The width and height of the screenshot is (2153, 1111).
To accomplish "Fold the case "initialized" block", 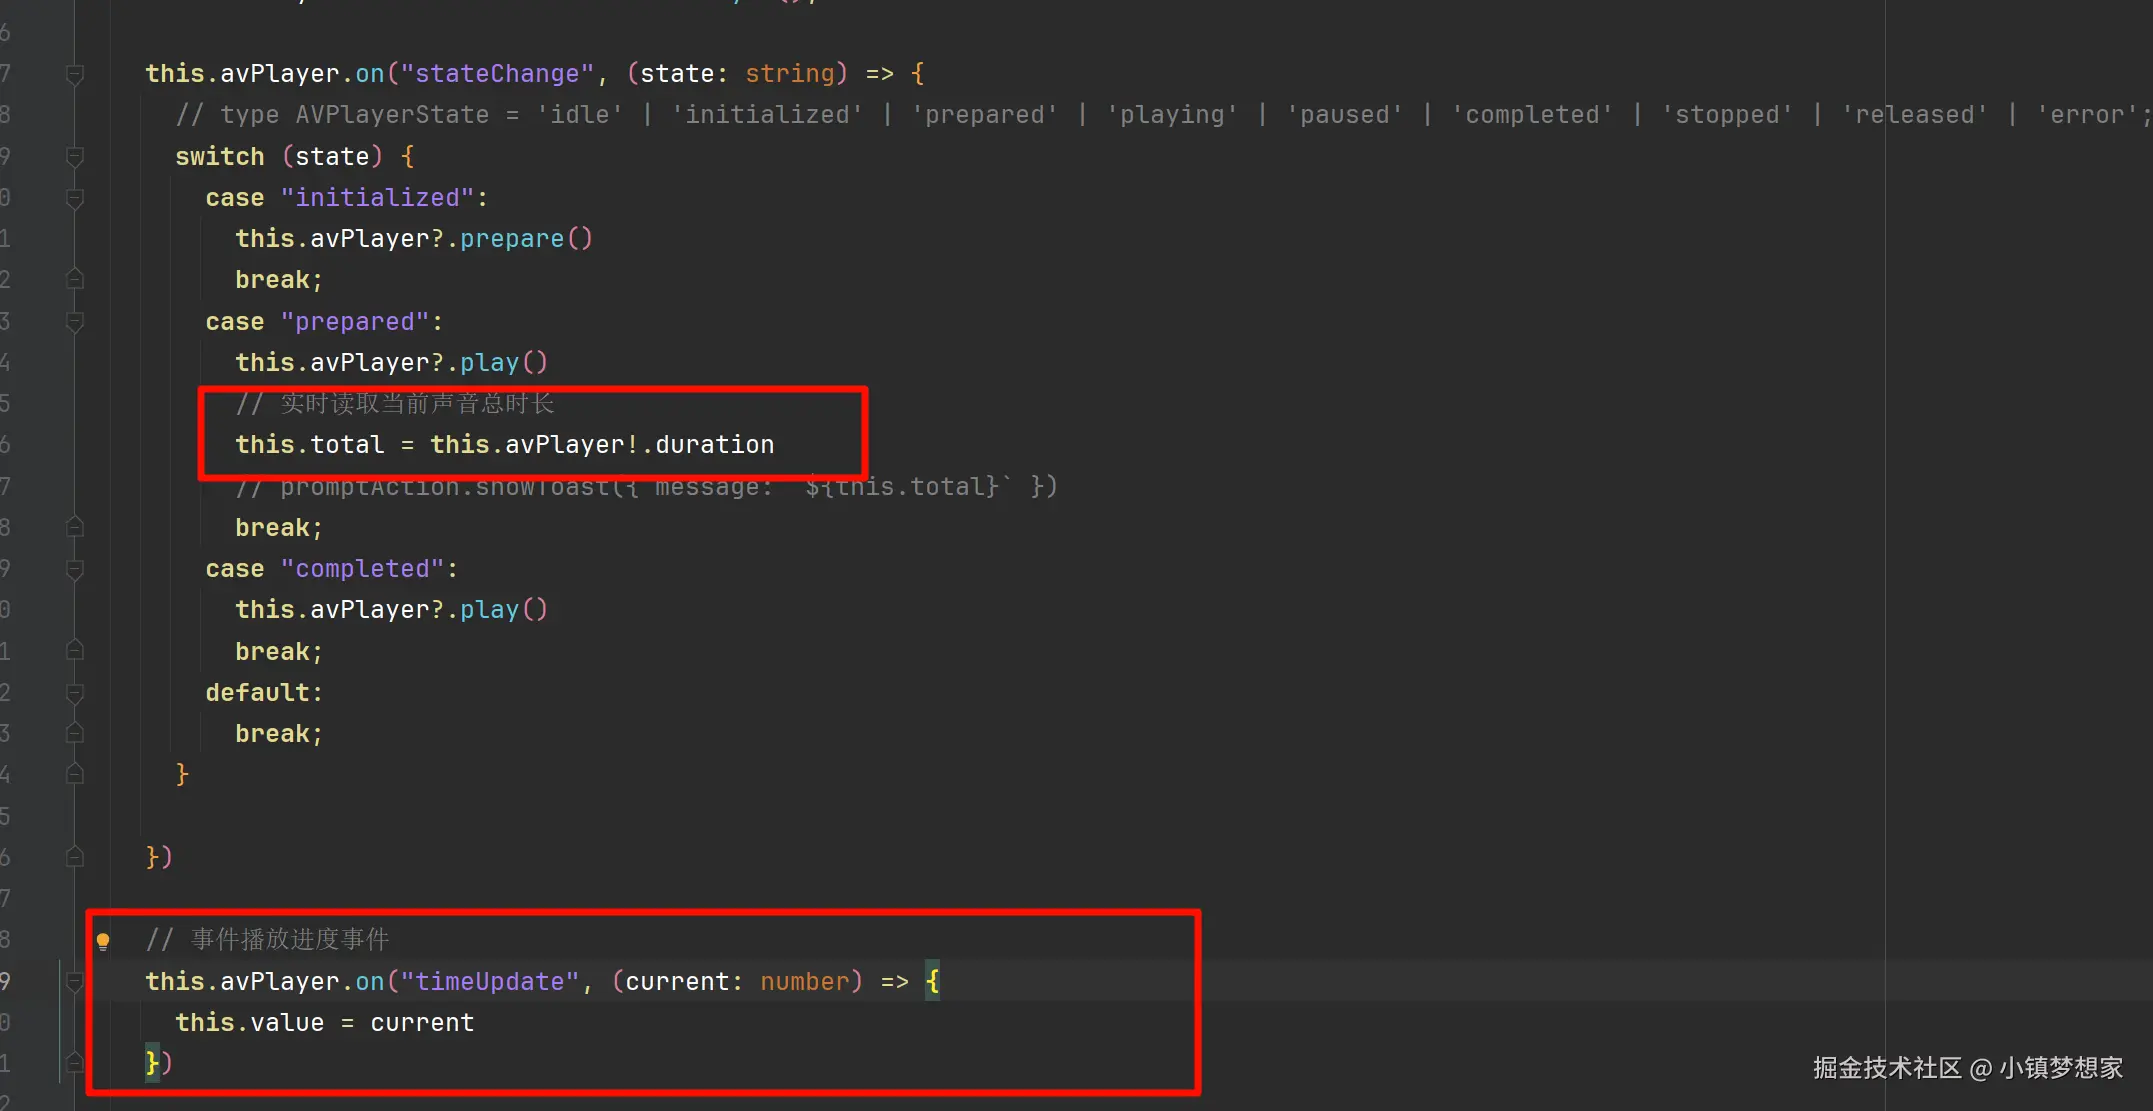I will coord(75,198).
